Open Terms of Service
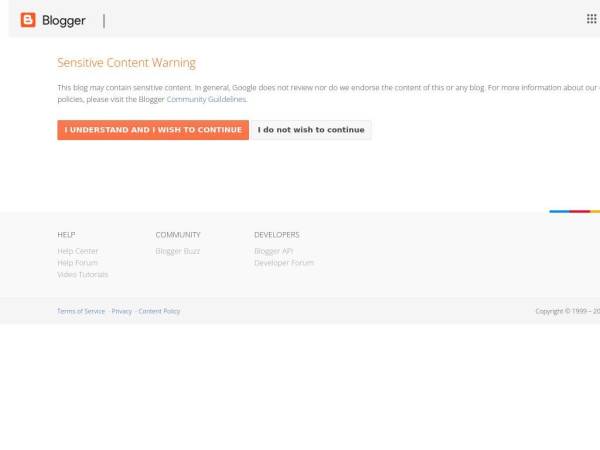Image resolution: width=600 pixels, height=450 pixels. [x=81, y=311]
